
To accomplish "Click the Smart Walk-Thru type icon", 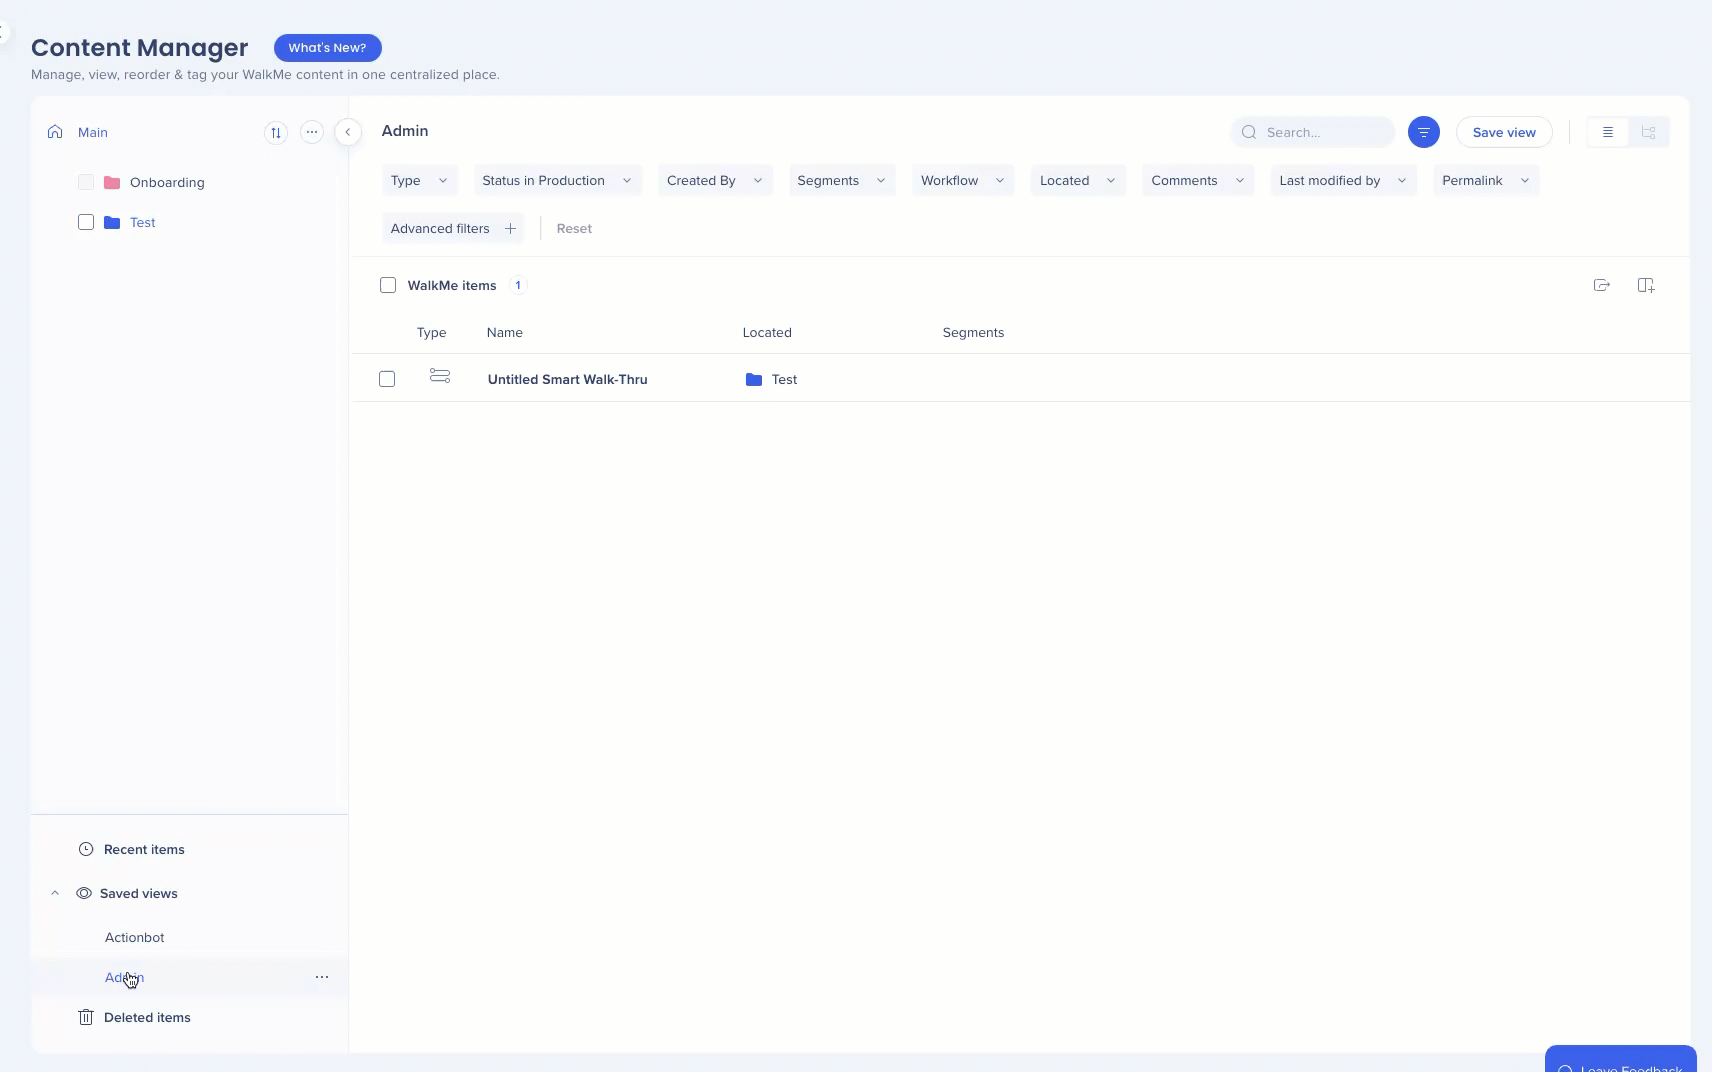I will 440,376.
